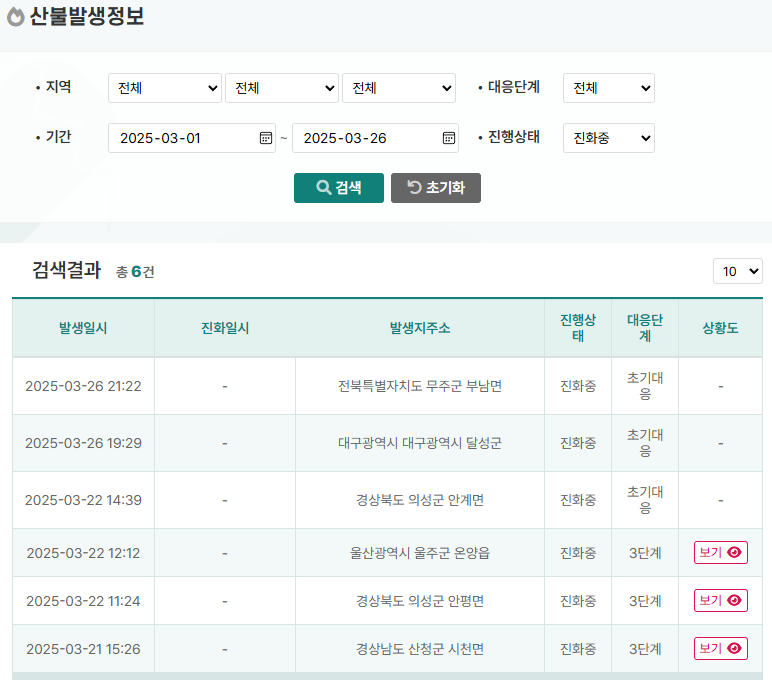This screenshot has height=680, width=772.
Task: Select row 2025-03-22 14:39
Action: click(x=387, y=500)
